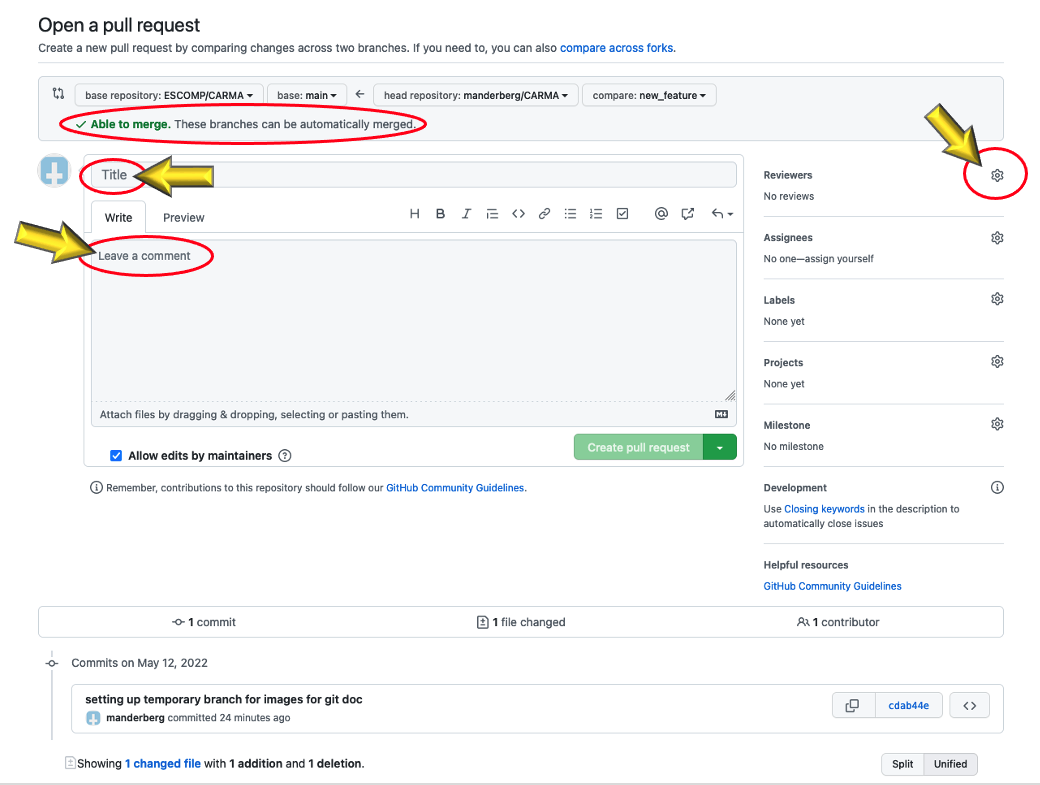
Task: Open the compare: new_feature branch dropdown
Action: click(648, 95)
